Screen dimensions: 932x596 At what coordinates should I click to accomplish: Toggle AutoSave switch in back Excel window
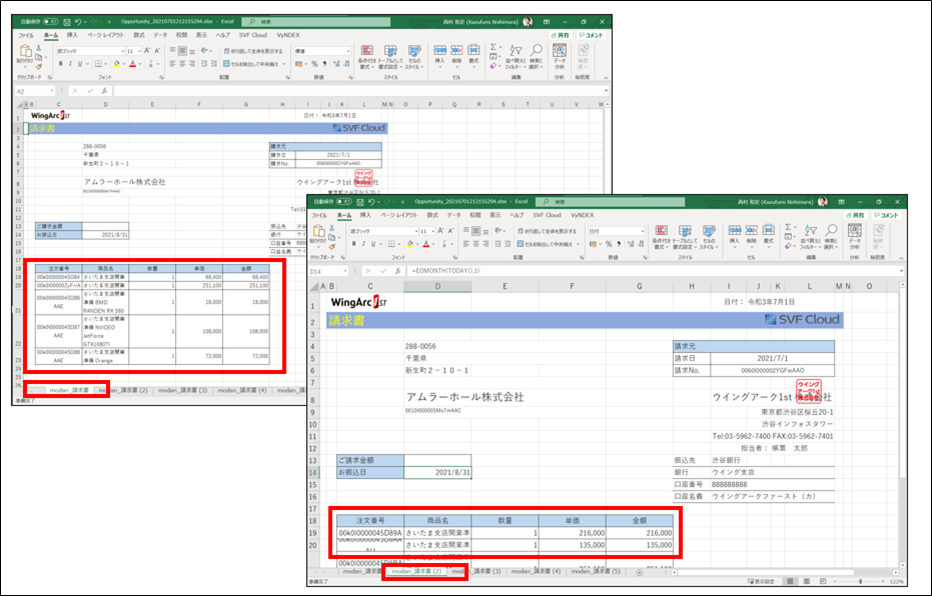pyautogui.click(x=51, y=22)
